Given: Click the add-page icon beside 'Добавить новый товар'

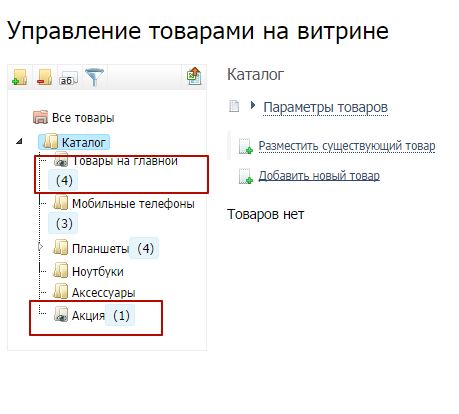Looking at the screenshot, I should pyautogui.click(x=245, y=176).
